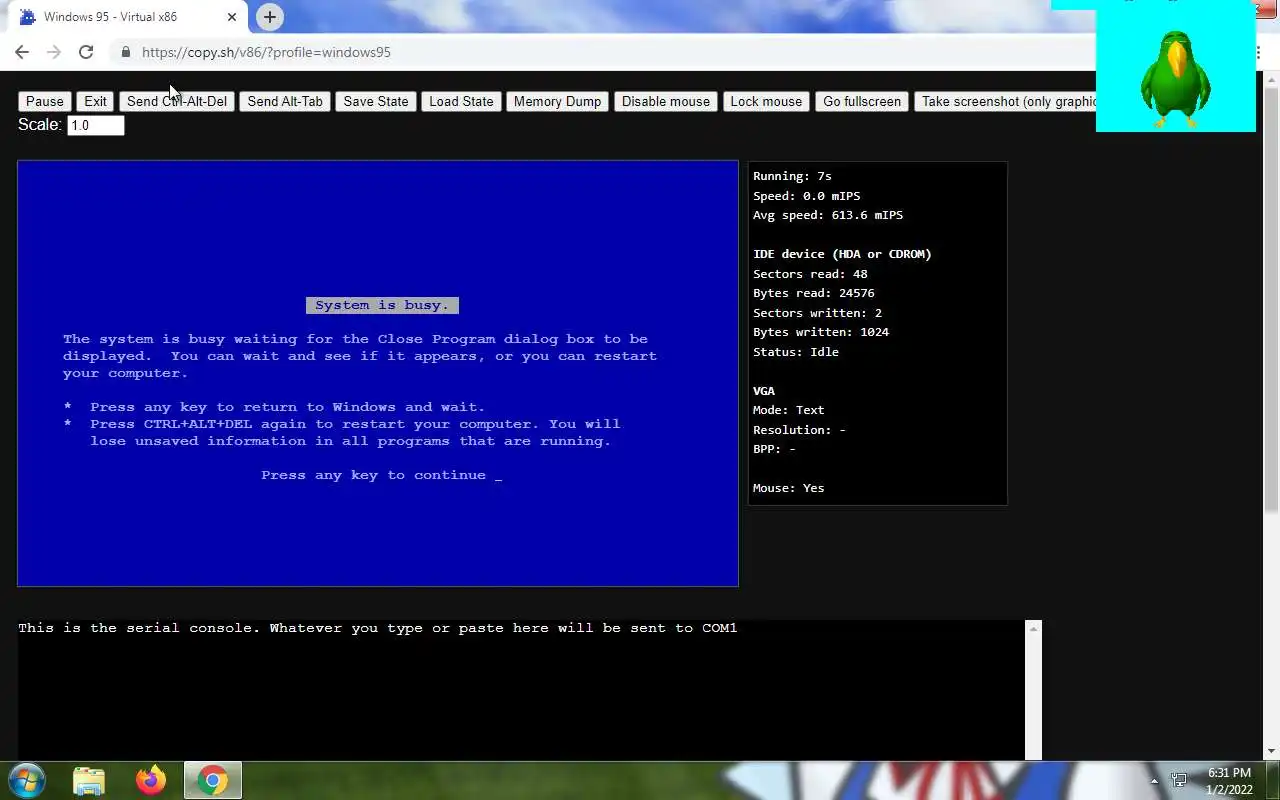Click the 'Mouse: Yes' text
This screenshot has width=1280, height=800.
(x=789, y=488)
